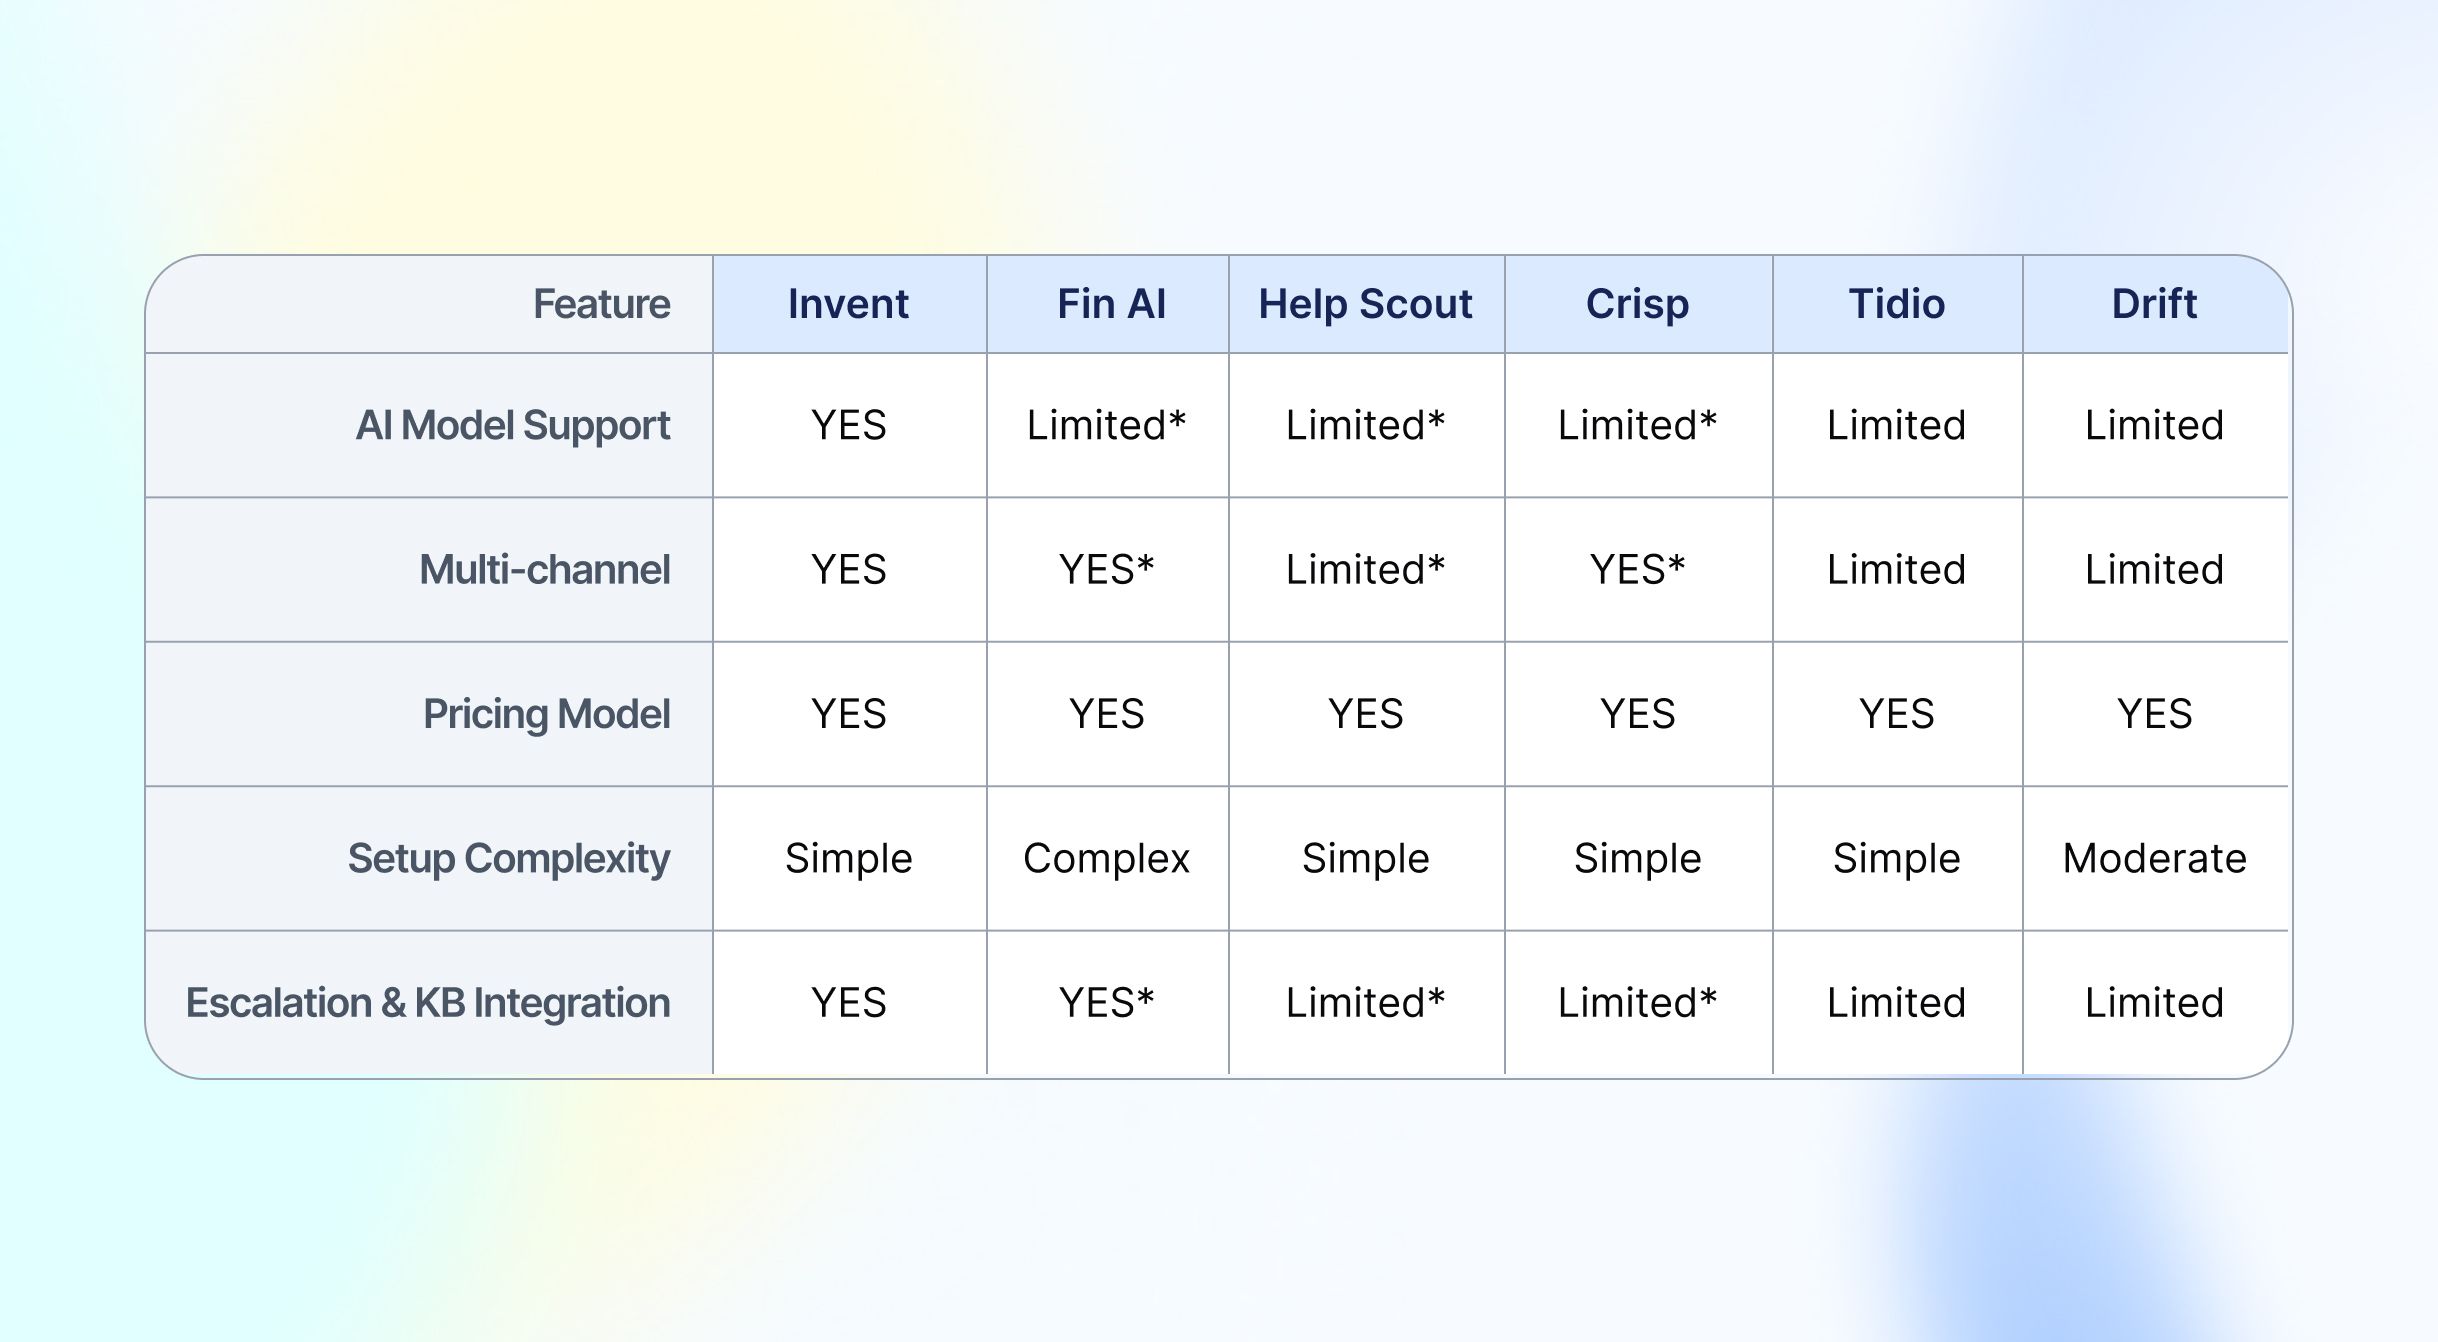The image size is (2438, 1342).
Task: Select Help Scout's Limited* Multi-channel cell
Action: click(1365, 570)
